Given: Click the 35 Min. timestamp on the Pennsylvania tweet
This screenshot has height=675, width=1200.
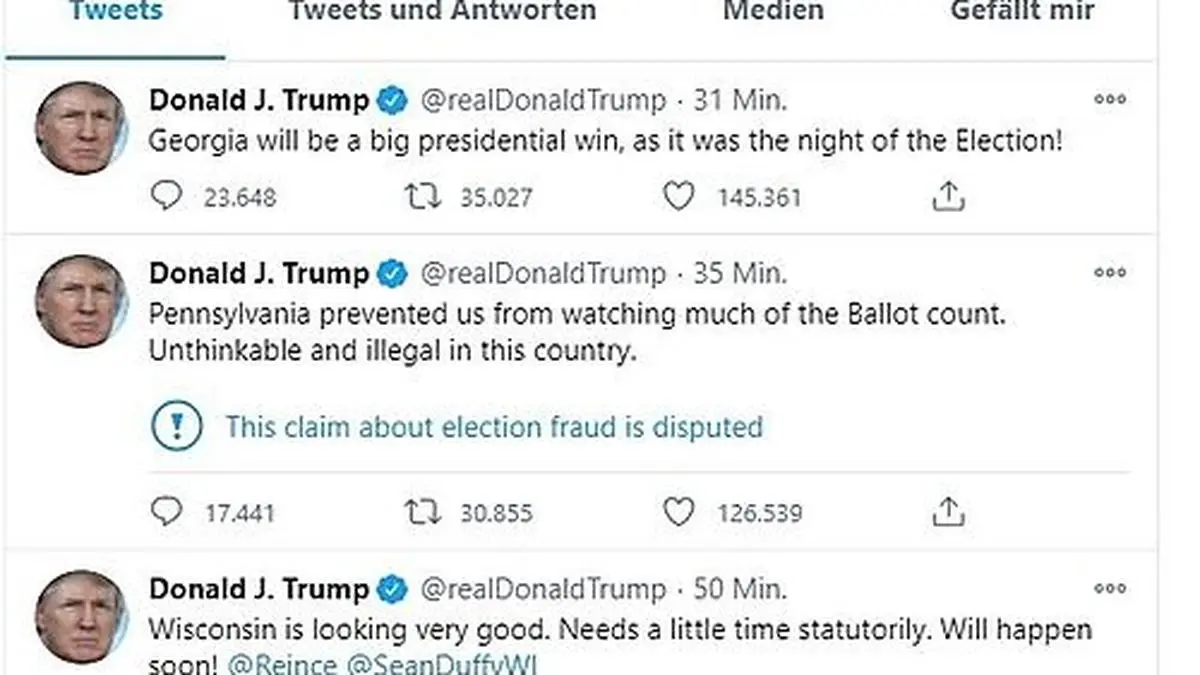Looking at the screenshot, I should tap(741, 273).
